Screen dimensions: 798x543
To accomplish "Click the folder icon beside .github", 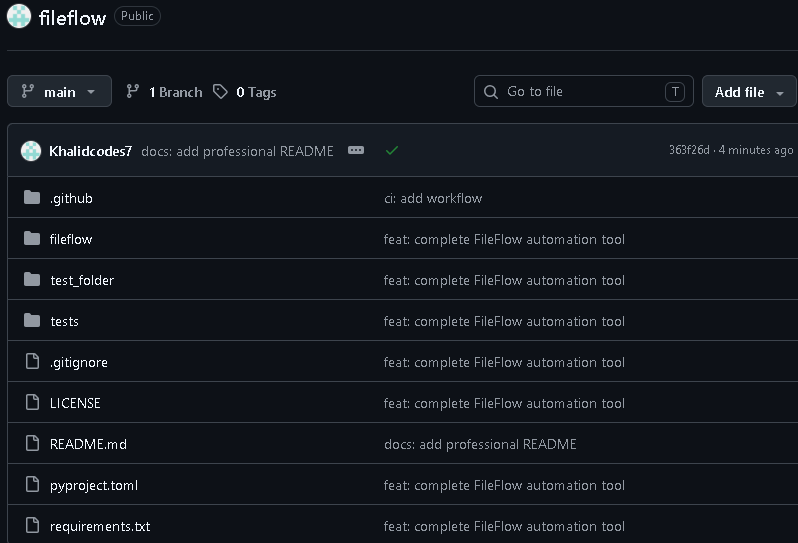I will [x=32, y=197].
